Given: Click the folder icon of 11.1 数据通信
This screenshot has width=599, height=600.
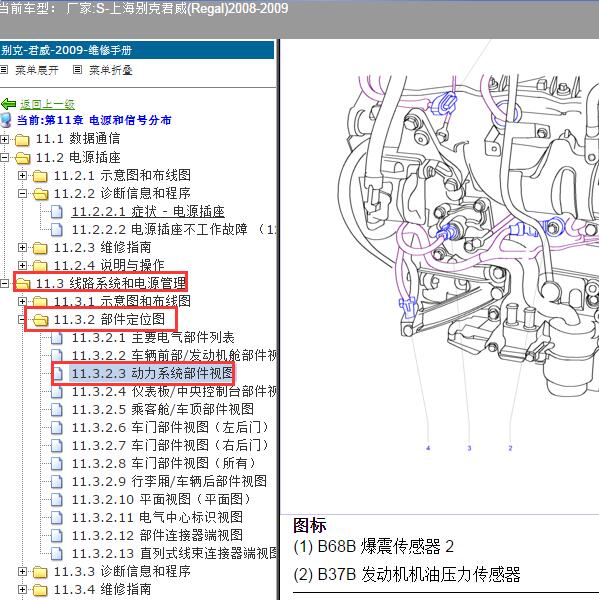Looking at the screenshot, I should [x=22, y=140].
